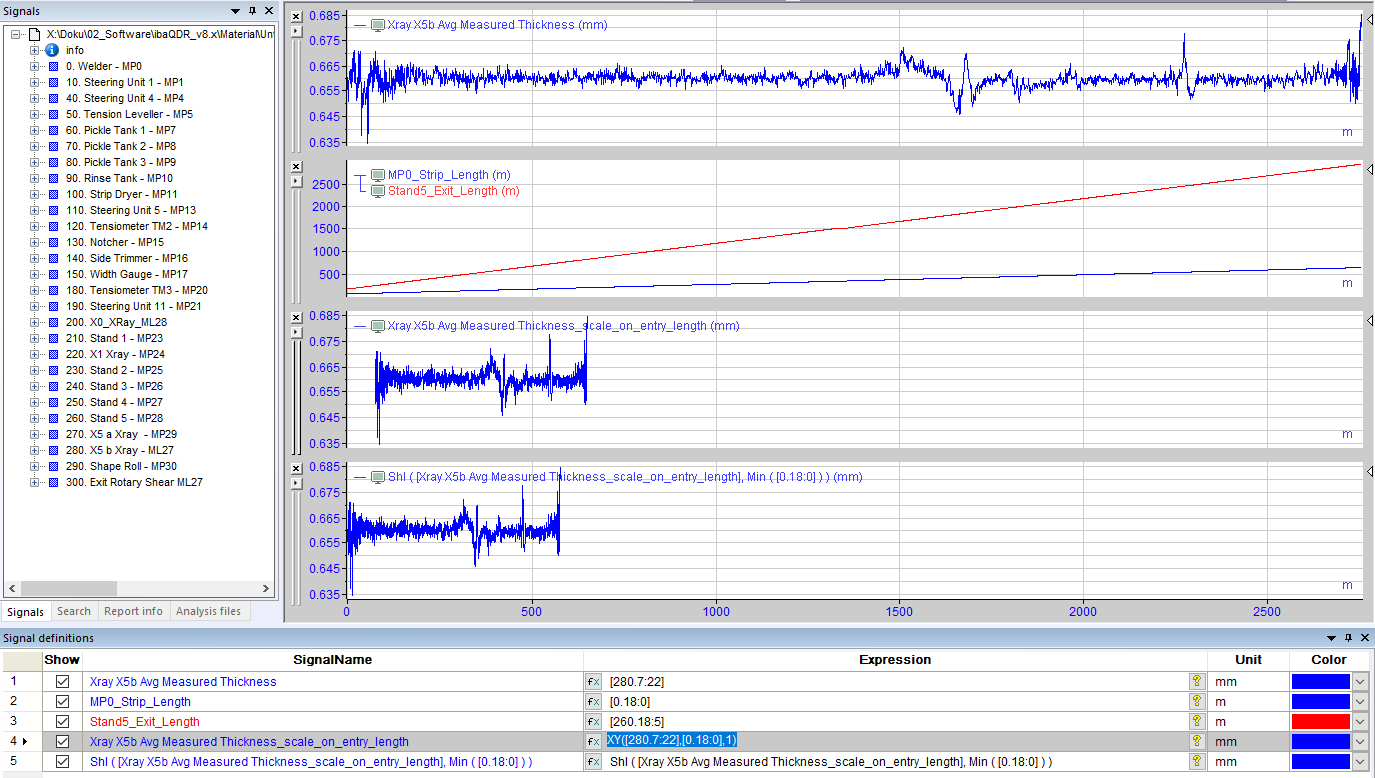The height and width of the screenshot is (778, 1375).
Task: Click monitor icon in scale_on_entry_length graph legend
Action: 377,326
